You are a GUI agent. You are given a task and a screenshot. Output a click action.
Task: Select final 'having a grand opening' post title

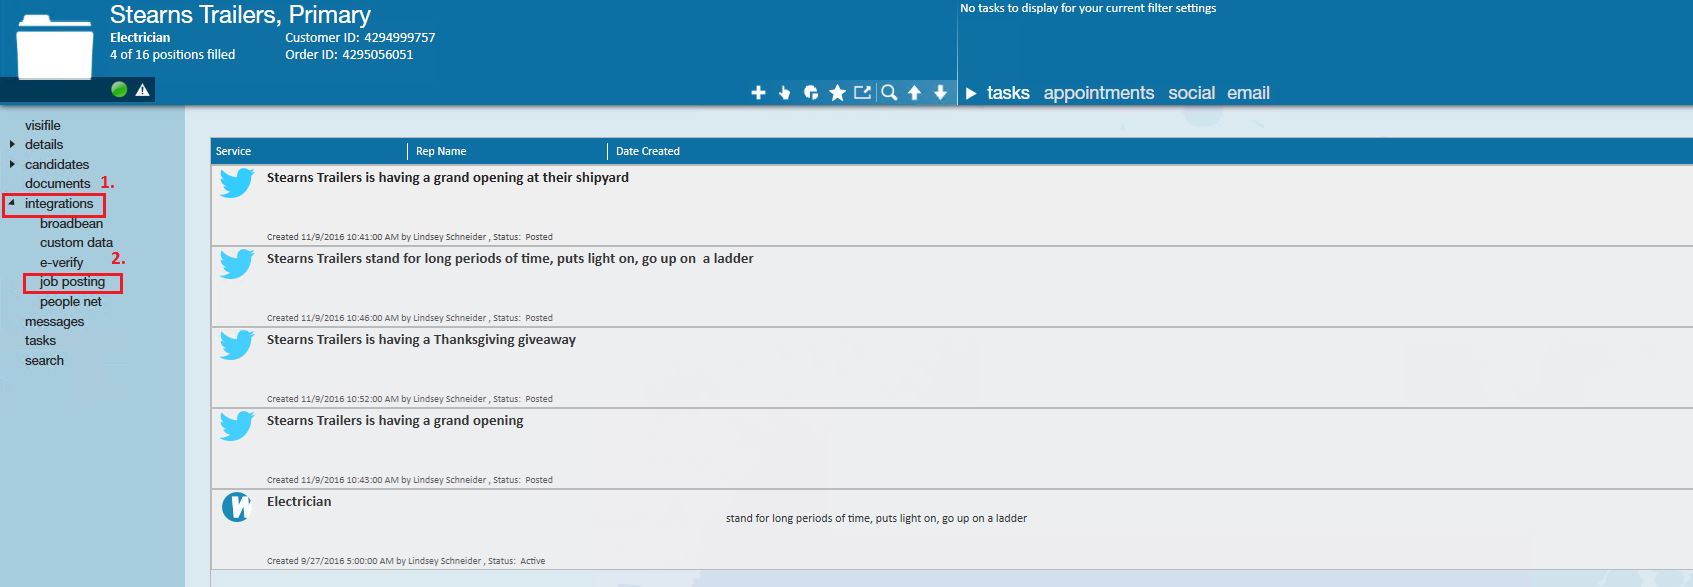(x=395, y=420)
